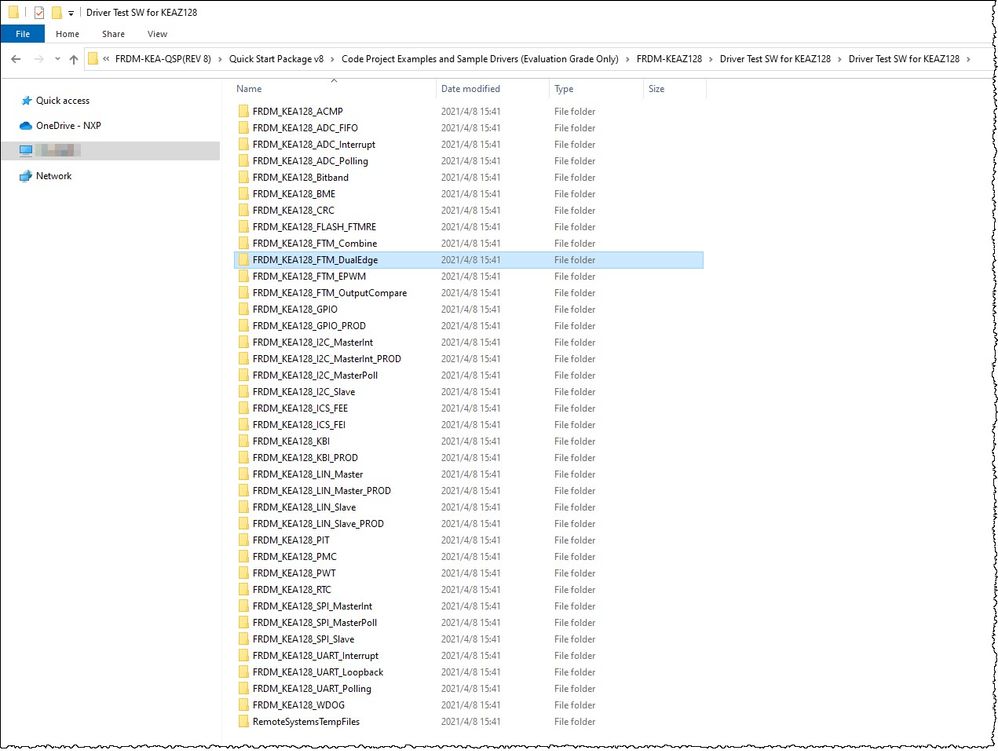The width and height of the screenshot is (998, 751).
Task: Click the FRDM_KEA128_LIN_Slave name
Action: point(304,508)
